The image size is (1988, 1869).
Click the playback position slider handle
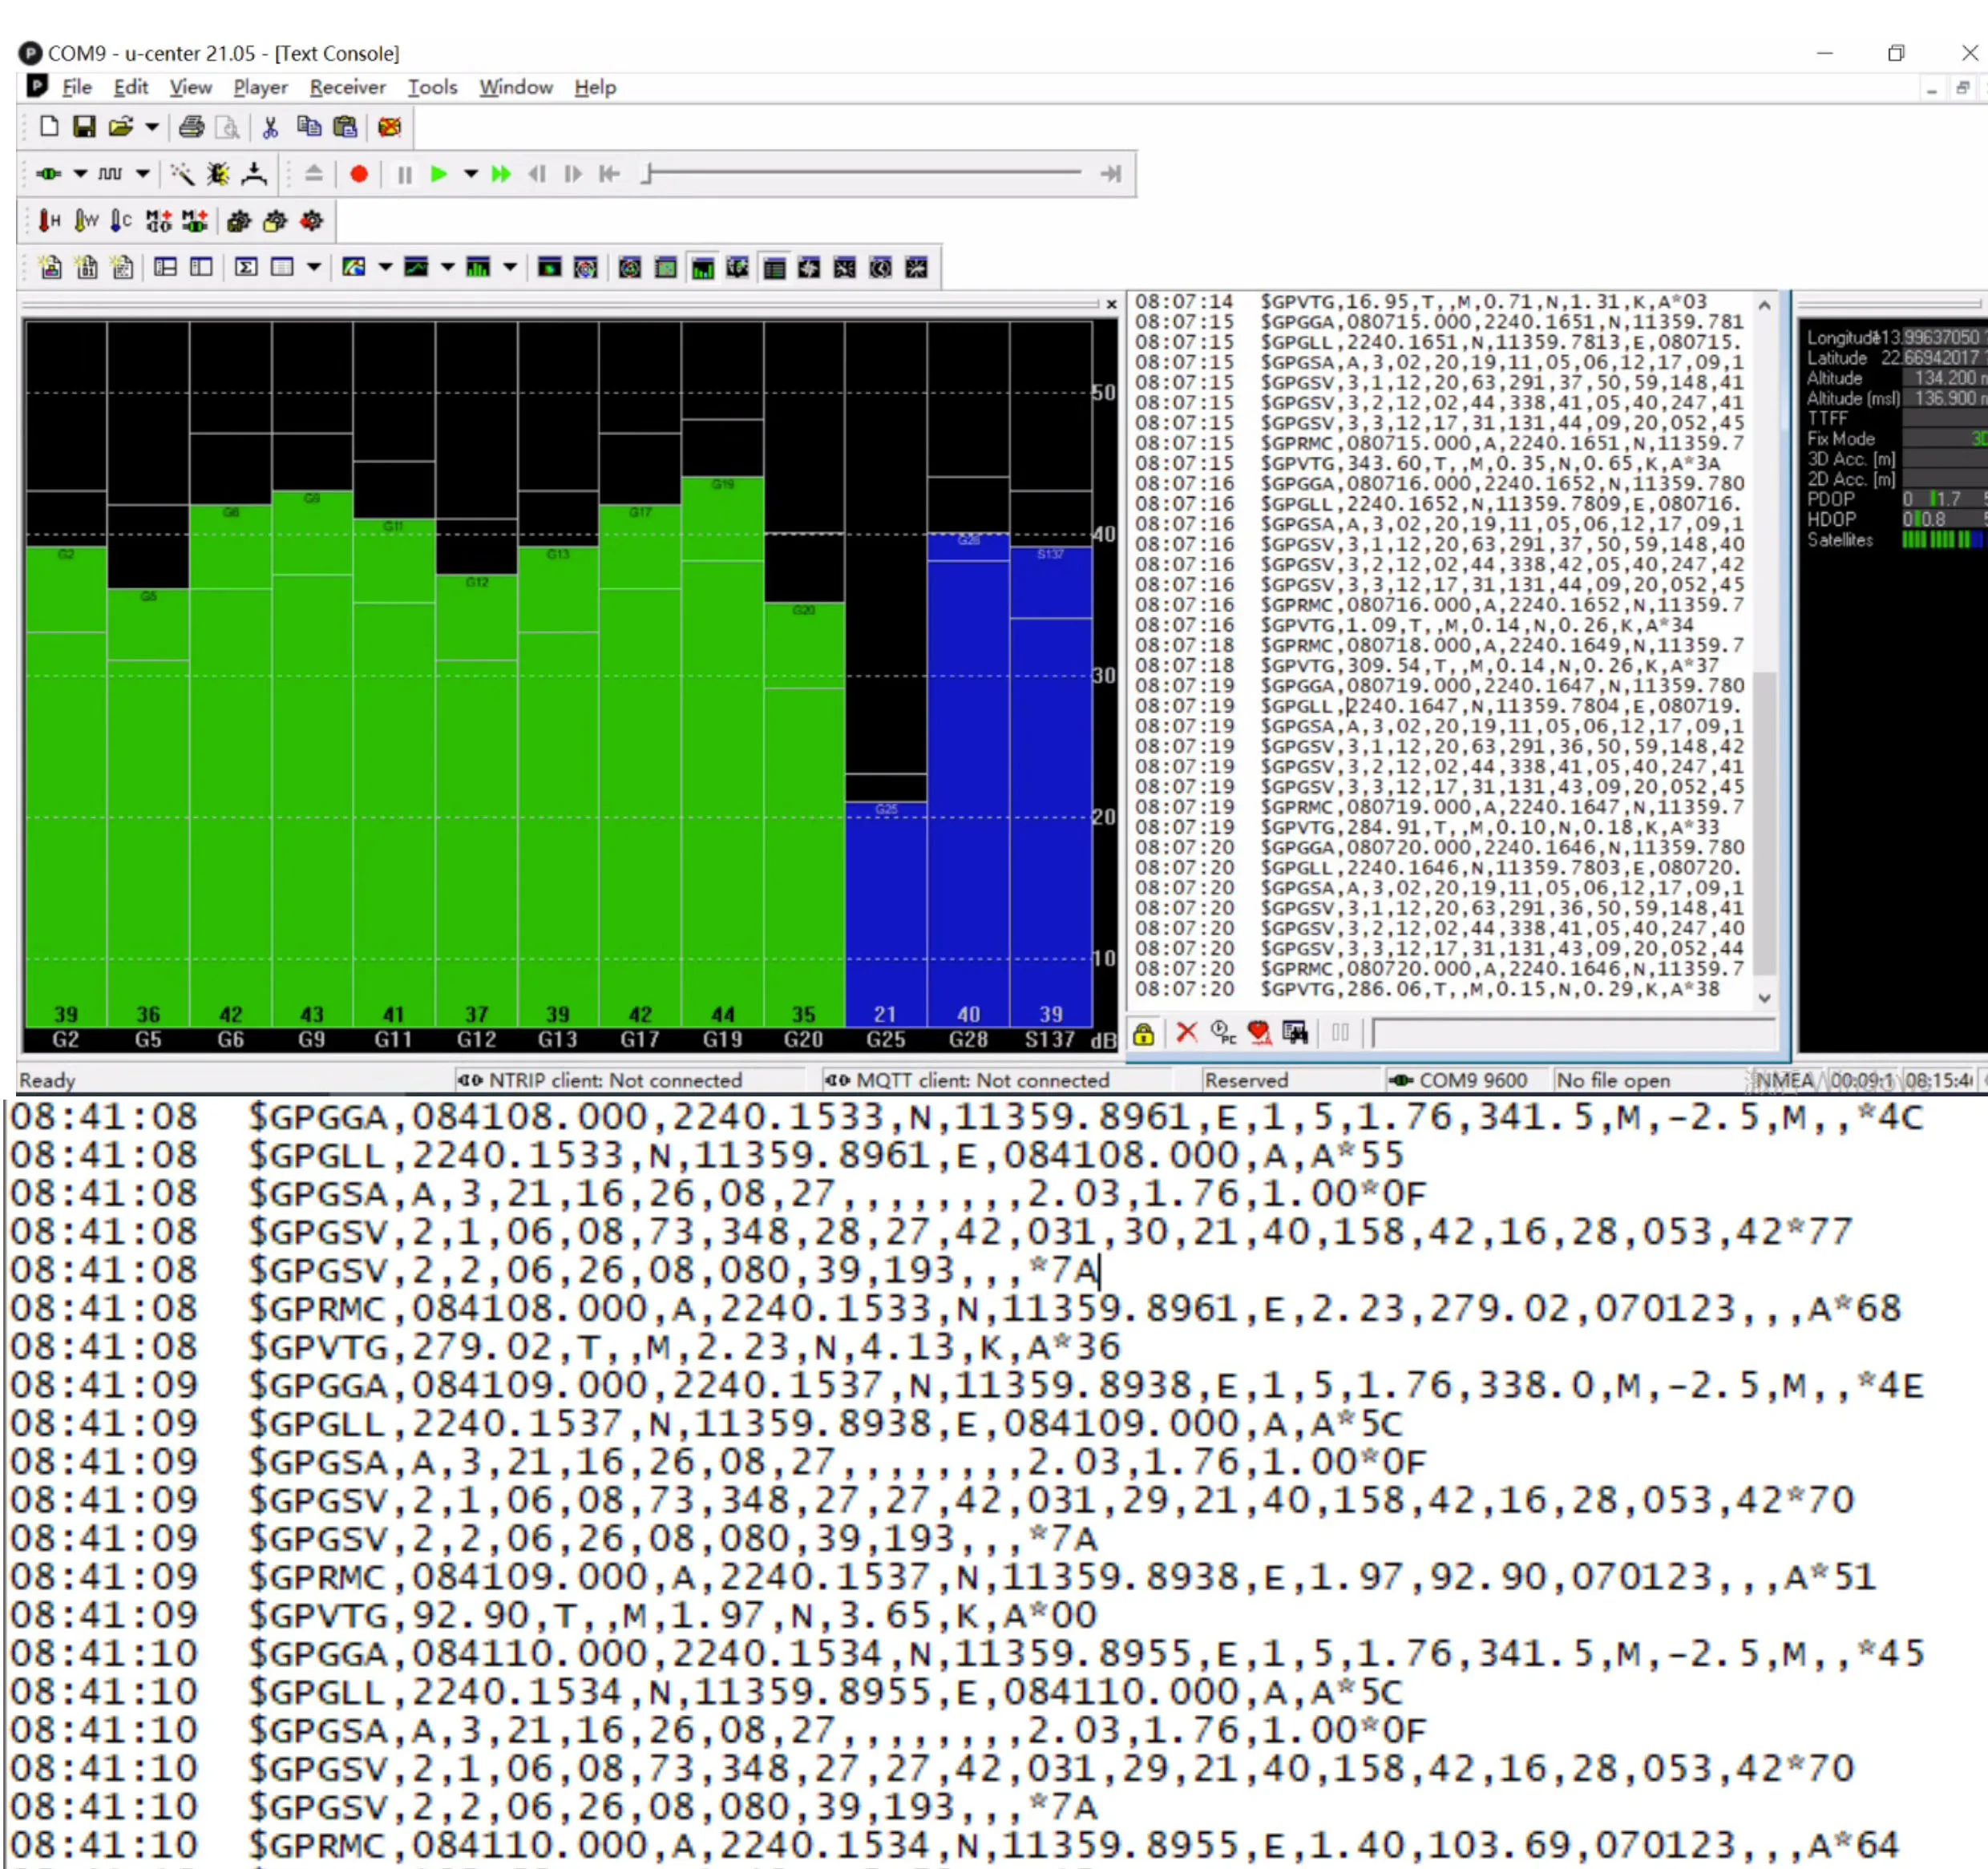648,174
